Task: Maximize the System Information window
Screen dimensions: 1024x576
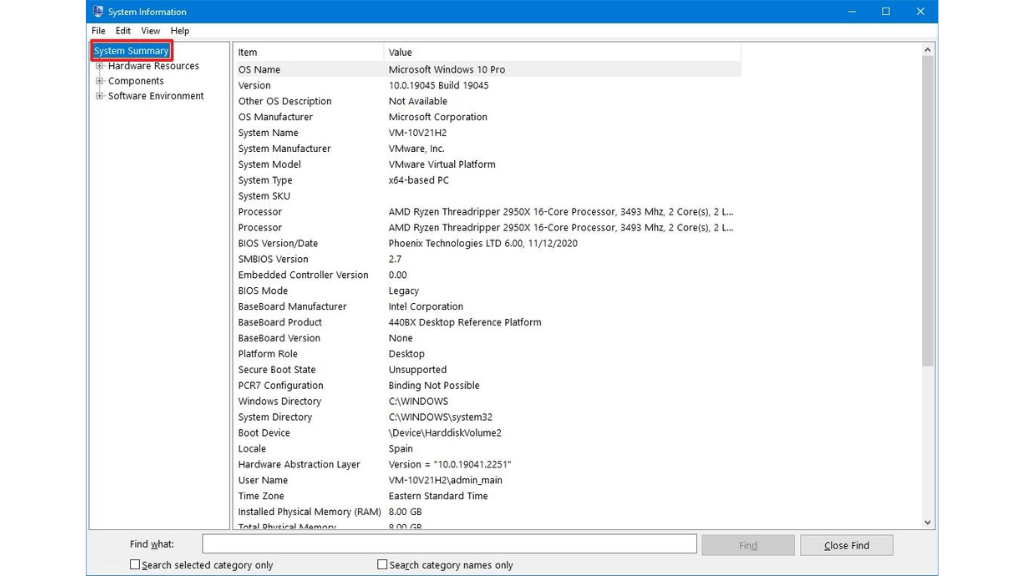Action: coord(885,12)
